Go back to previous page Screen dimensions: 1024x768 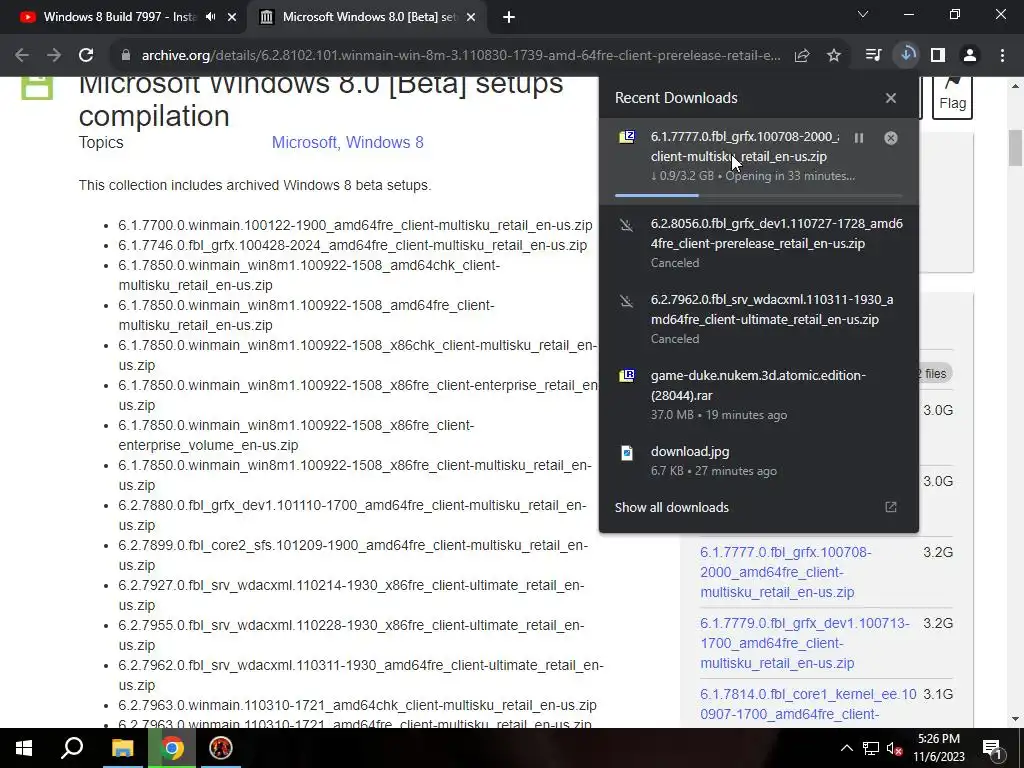point(22,55)
